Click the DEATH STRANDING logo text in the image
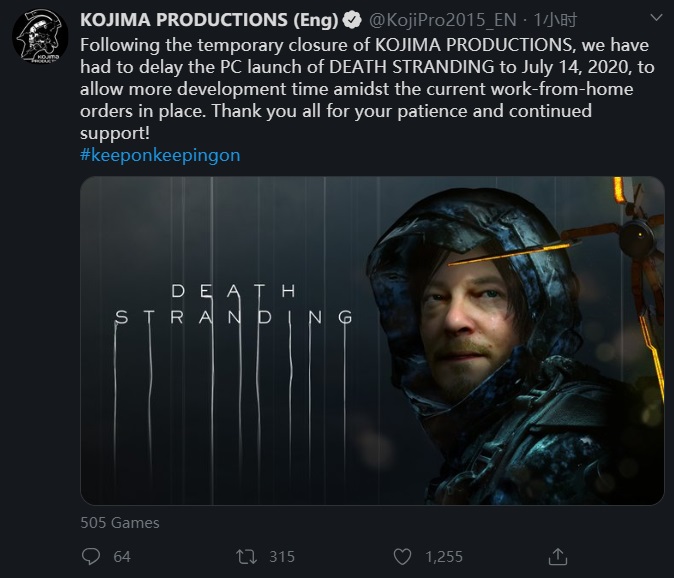Viewport: 674px width, 578px height. point(234,305)
